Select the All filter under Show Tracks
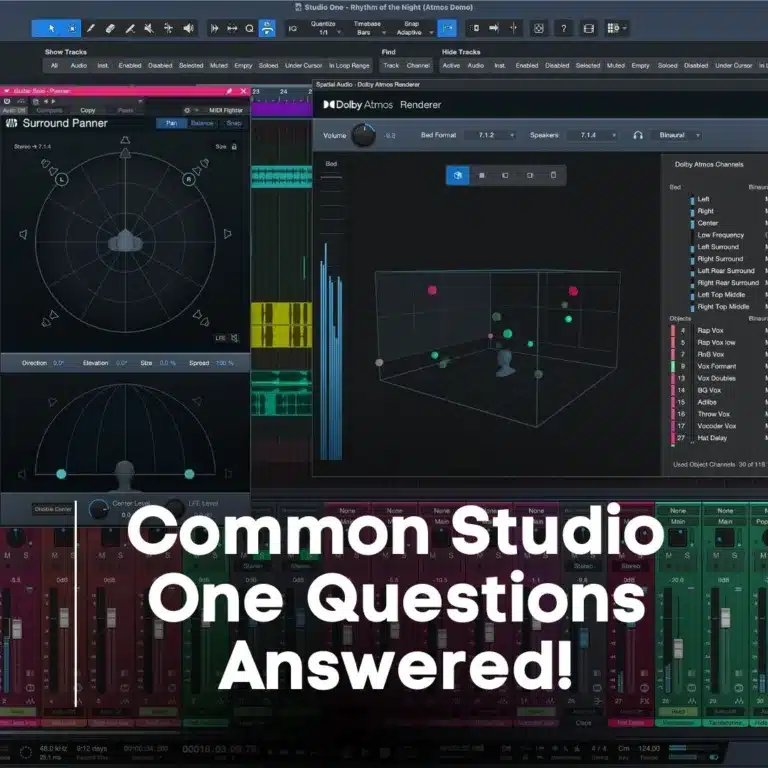The height and width of the screenshot is (768, 768). [54, 66]
